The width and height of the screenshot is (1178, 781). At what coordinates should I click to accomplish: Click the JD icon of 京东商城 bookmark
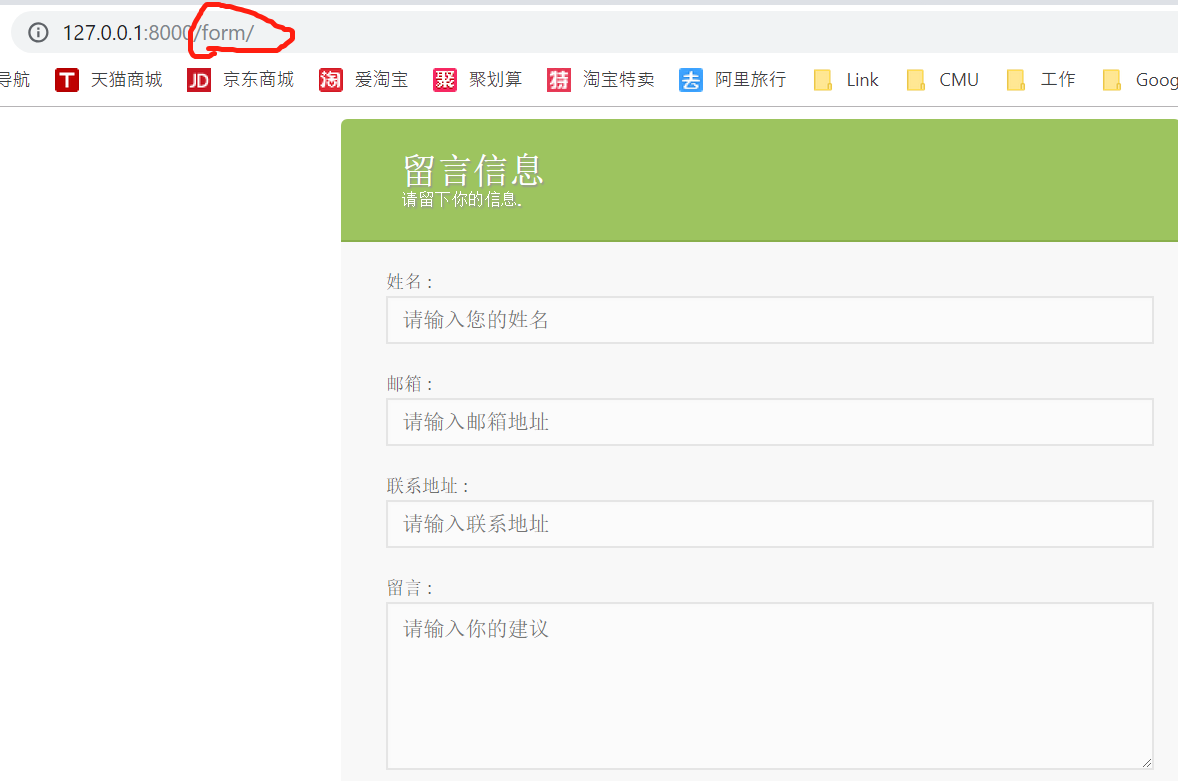198,80
